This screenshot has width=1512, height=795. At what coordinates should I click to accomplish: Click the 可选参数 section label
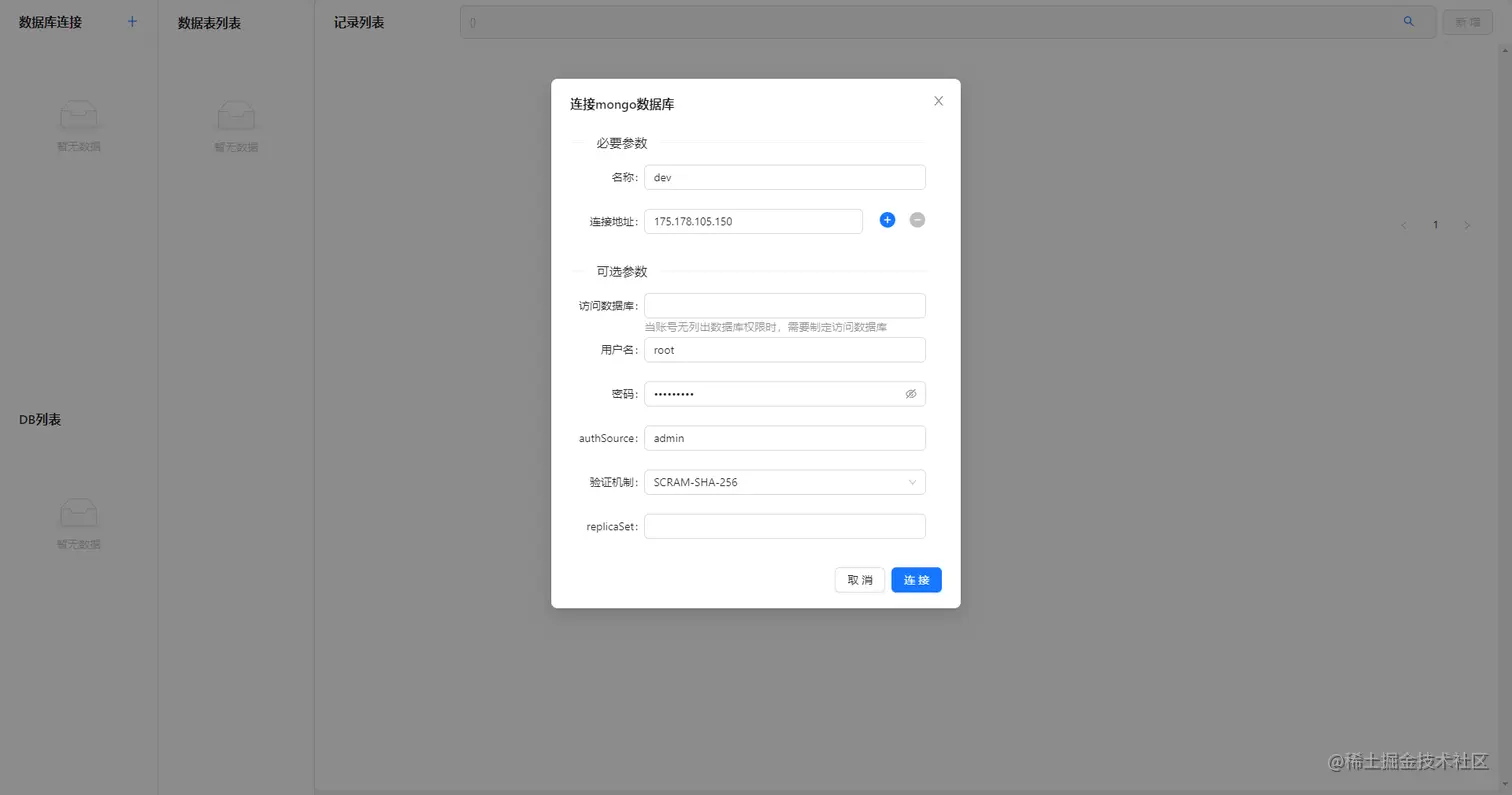point(622,271)
